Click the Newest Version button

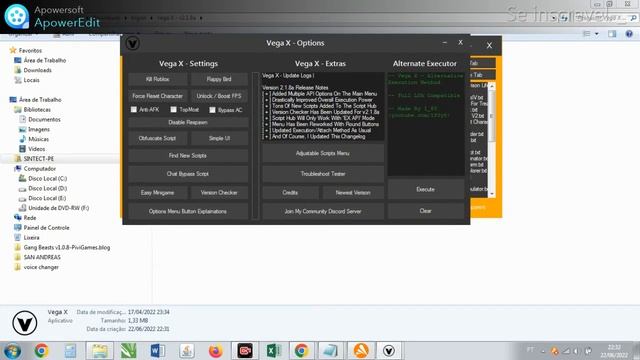pos(353,193)
